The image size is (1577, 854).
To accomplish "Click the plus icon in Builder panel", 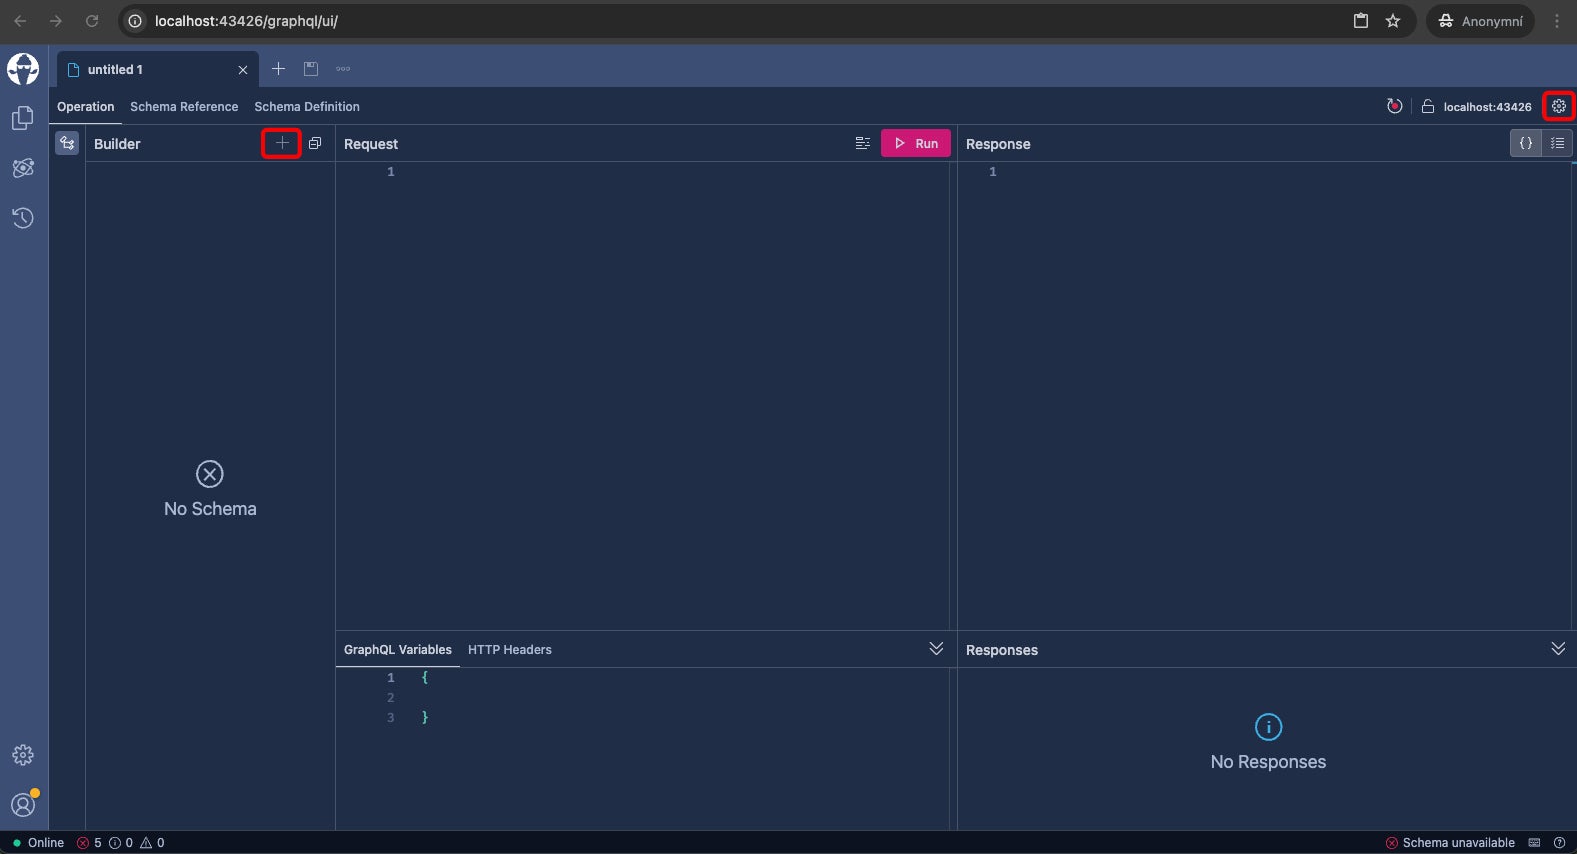I will pyautogui.click(x=282, y=143).
